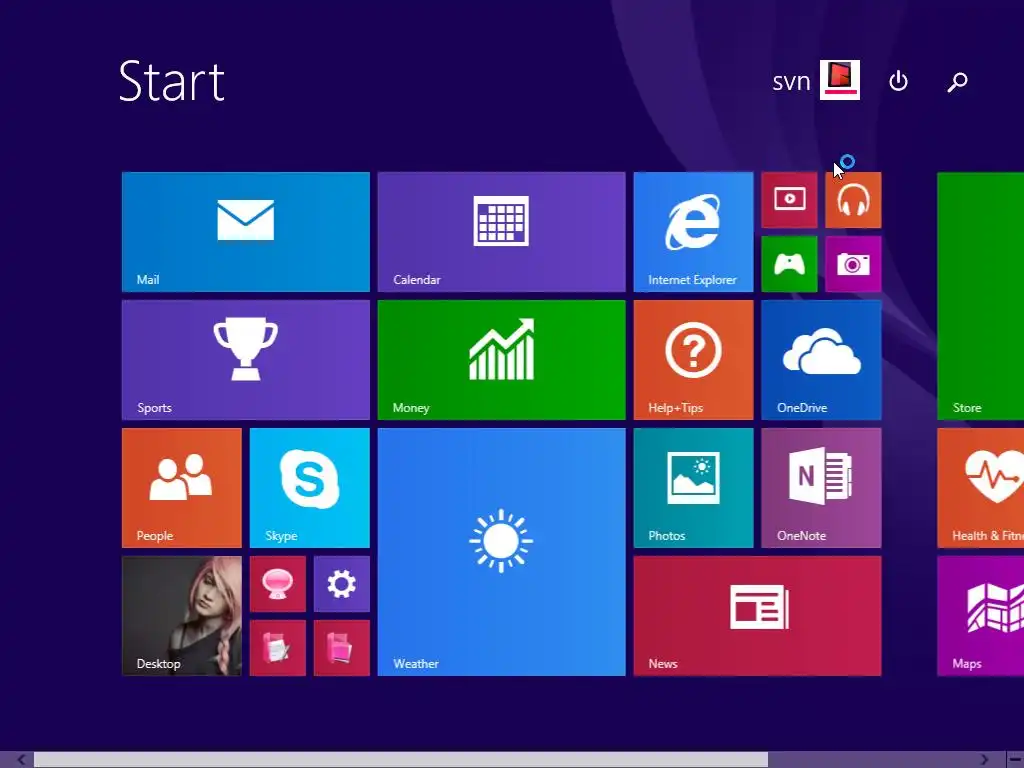Click the svn account picture

tap(840, 80)
